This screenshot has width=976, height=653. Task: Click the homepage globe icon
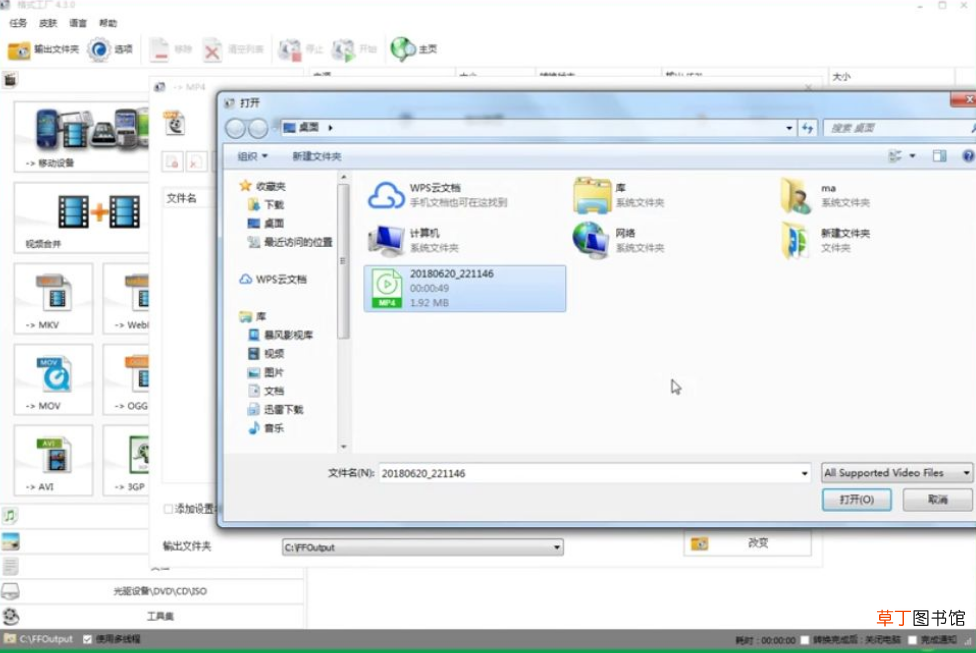point(403,49)
